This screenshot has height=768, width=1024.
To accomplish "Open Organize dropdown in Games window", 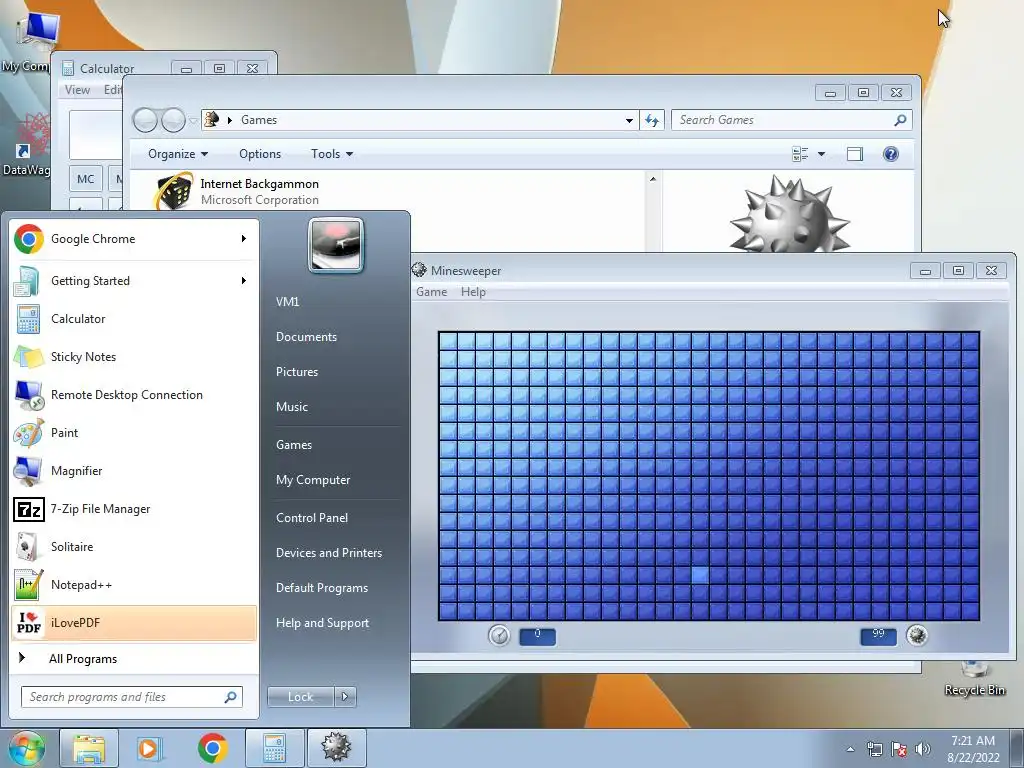I will pos(178,154).
